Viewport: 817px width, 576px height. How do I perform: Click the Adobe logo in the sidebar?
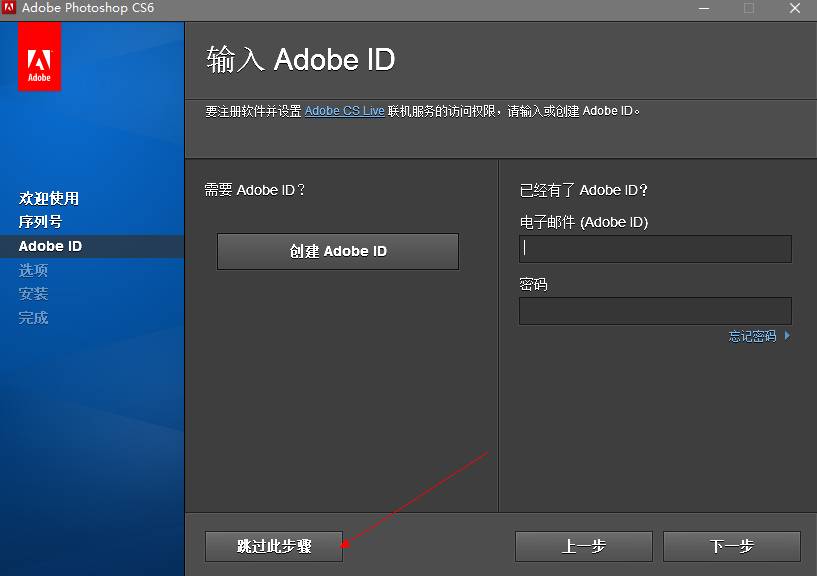click(38, 58)
